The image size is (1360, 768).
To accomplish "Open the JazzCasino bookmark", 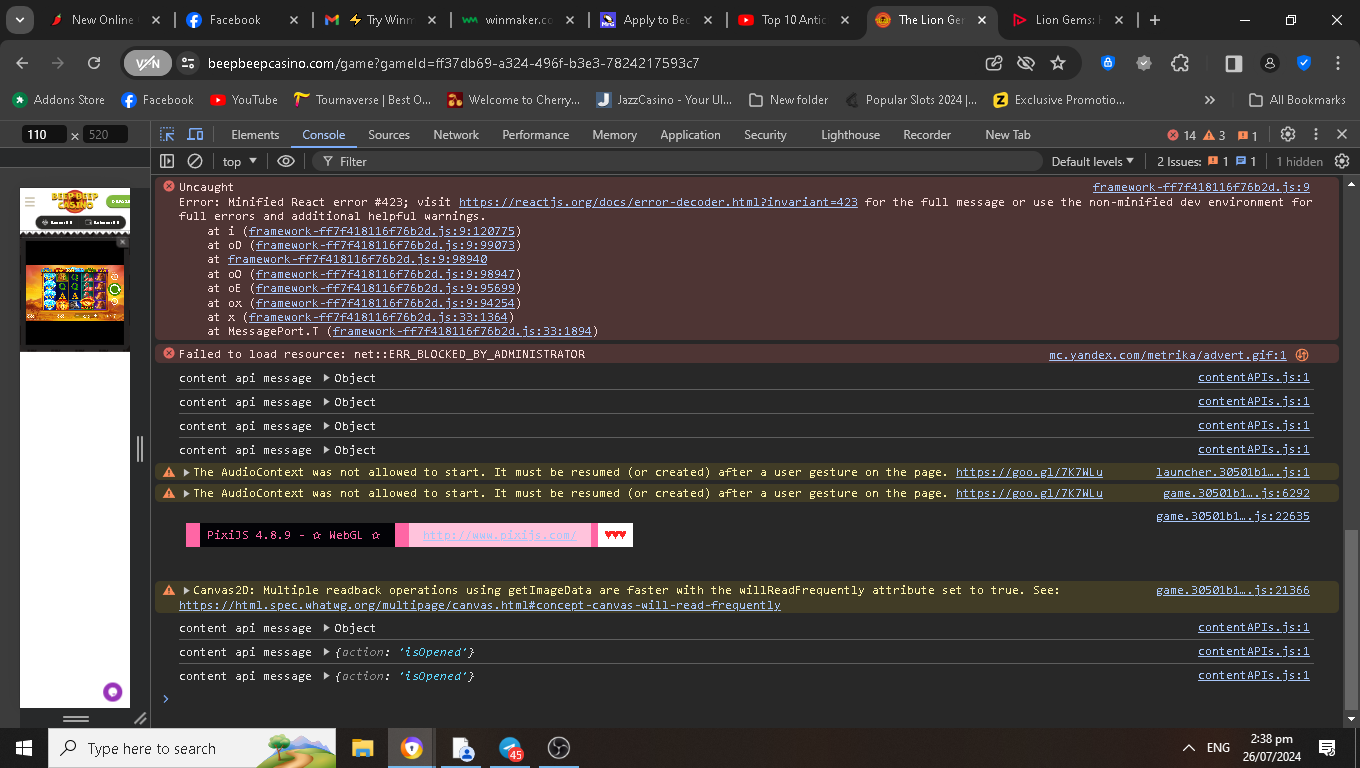I will 664,100.
